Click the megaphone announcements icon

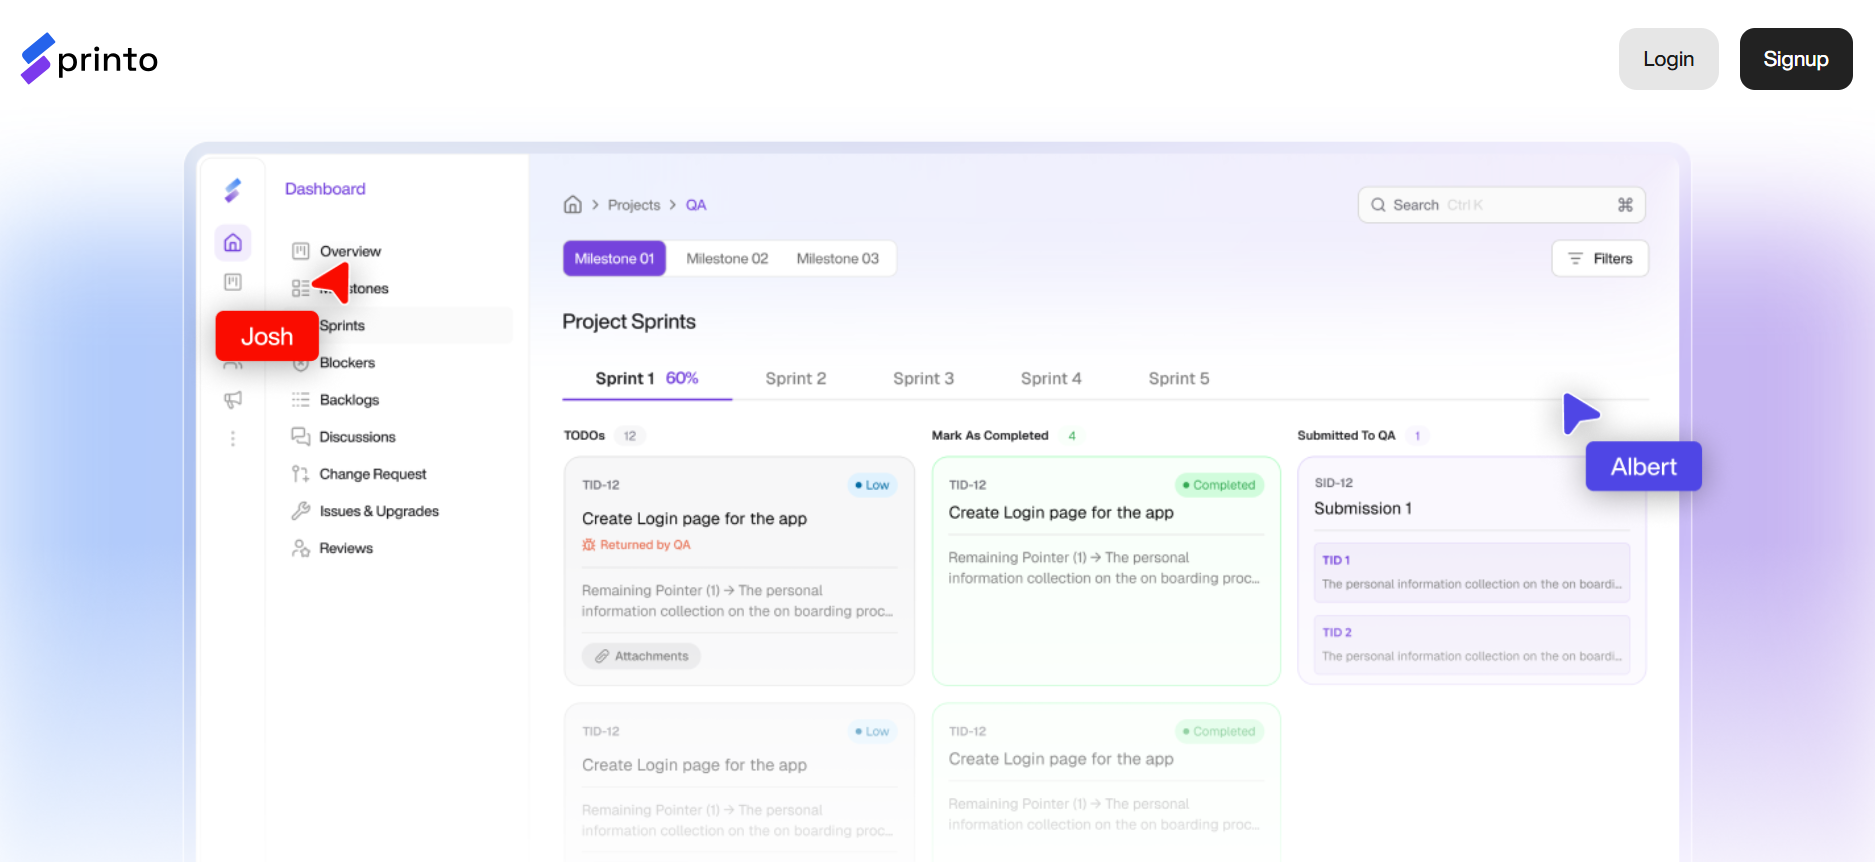[x=233, y=400]
